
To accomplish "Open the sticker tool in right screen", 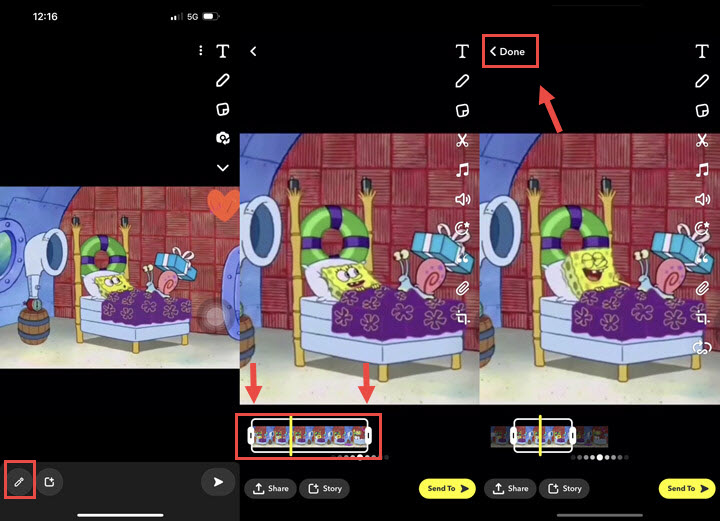I will [702, 111].
